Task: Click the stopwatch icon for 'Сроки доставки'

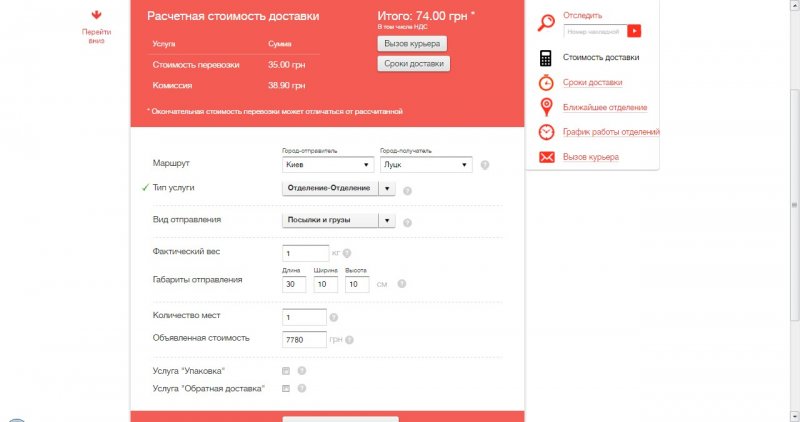Action: click(x=546, y=82)
